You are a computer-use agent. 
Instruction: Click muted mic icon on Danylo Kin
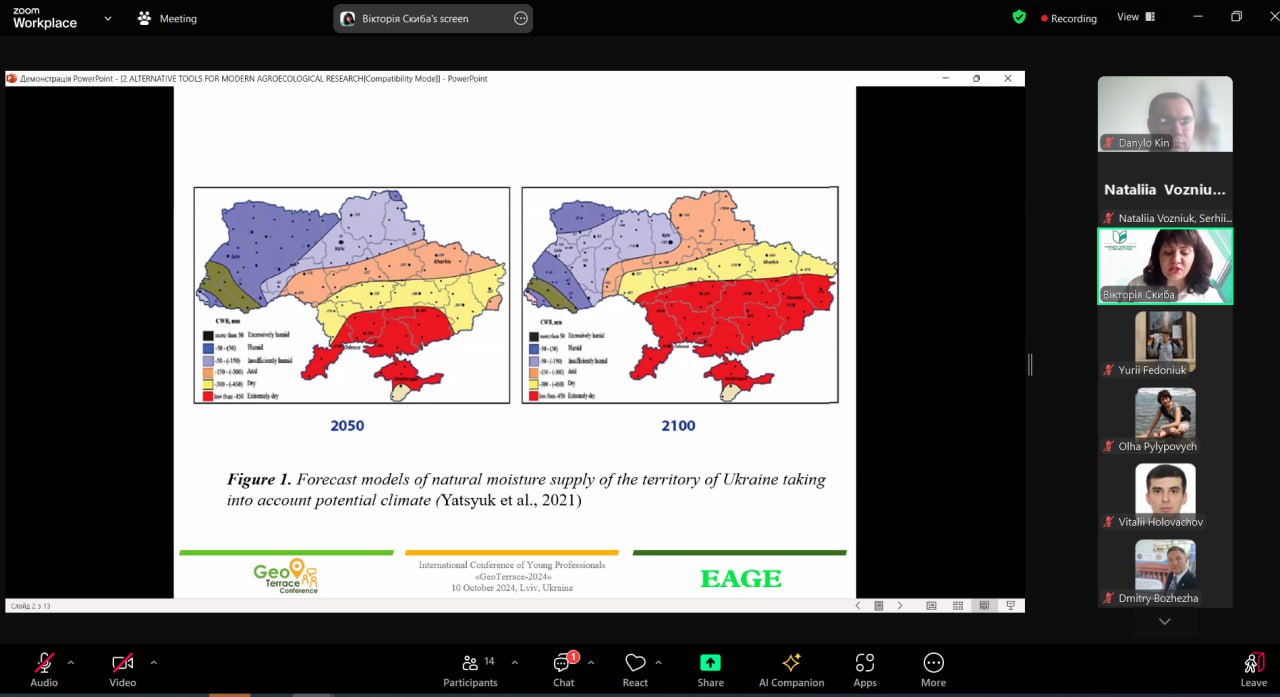[x=1108, y=143]
